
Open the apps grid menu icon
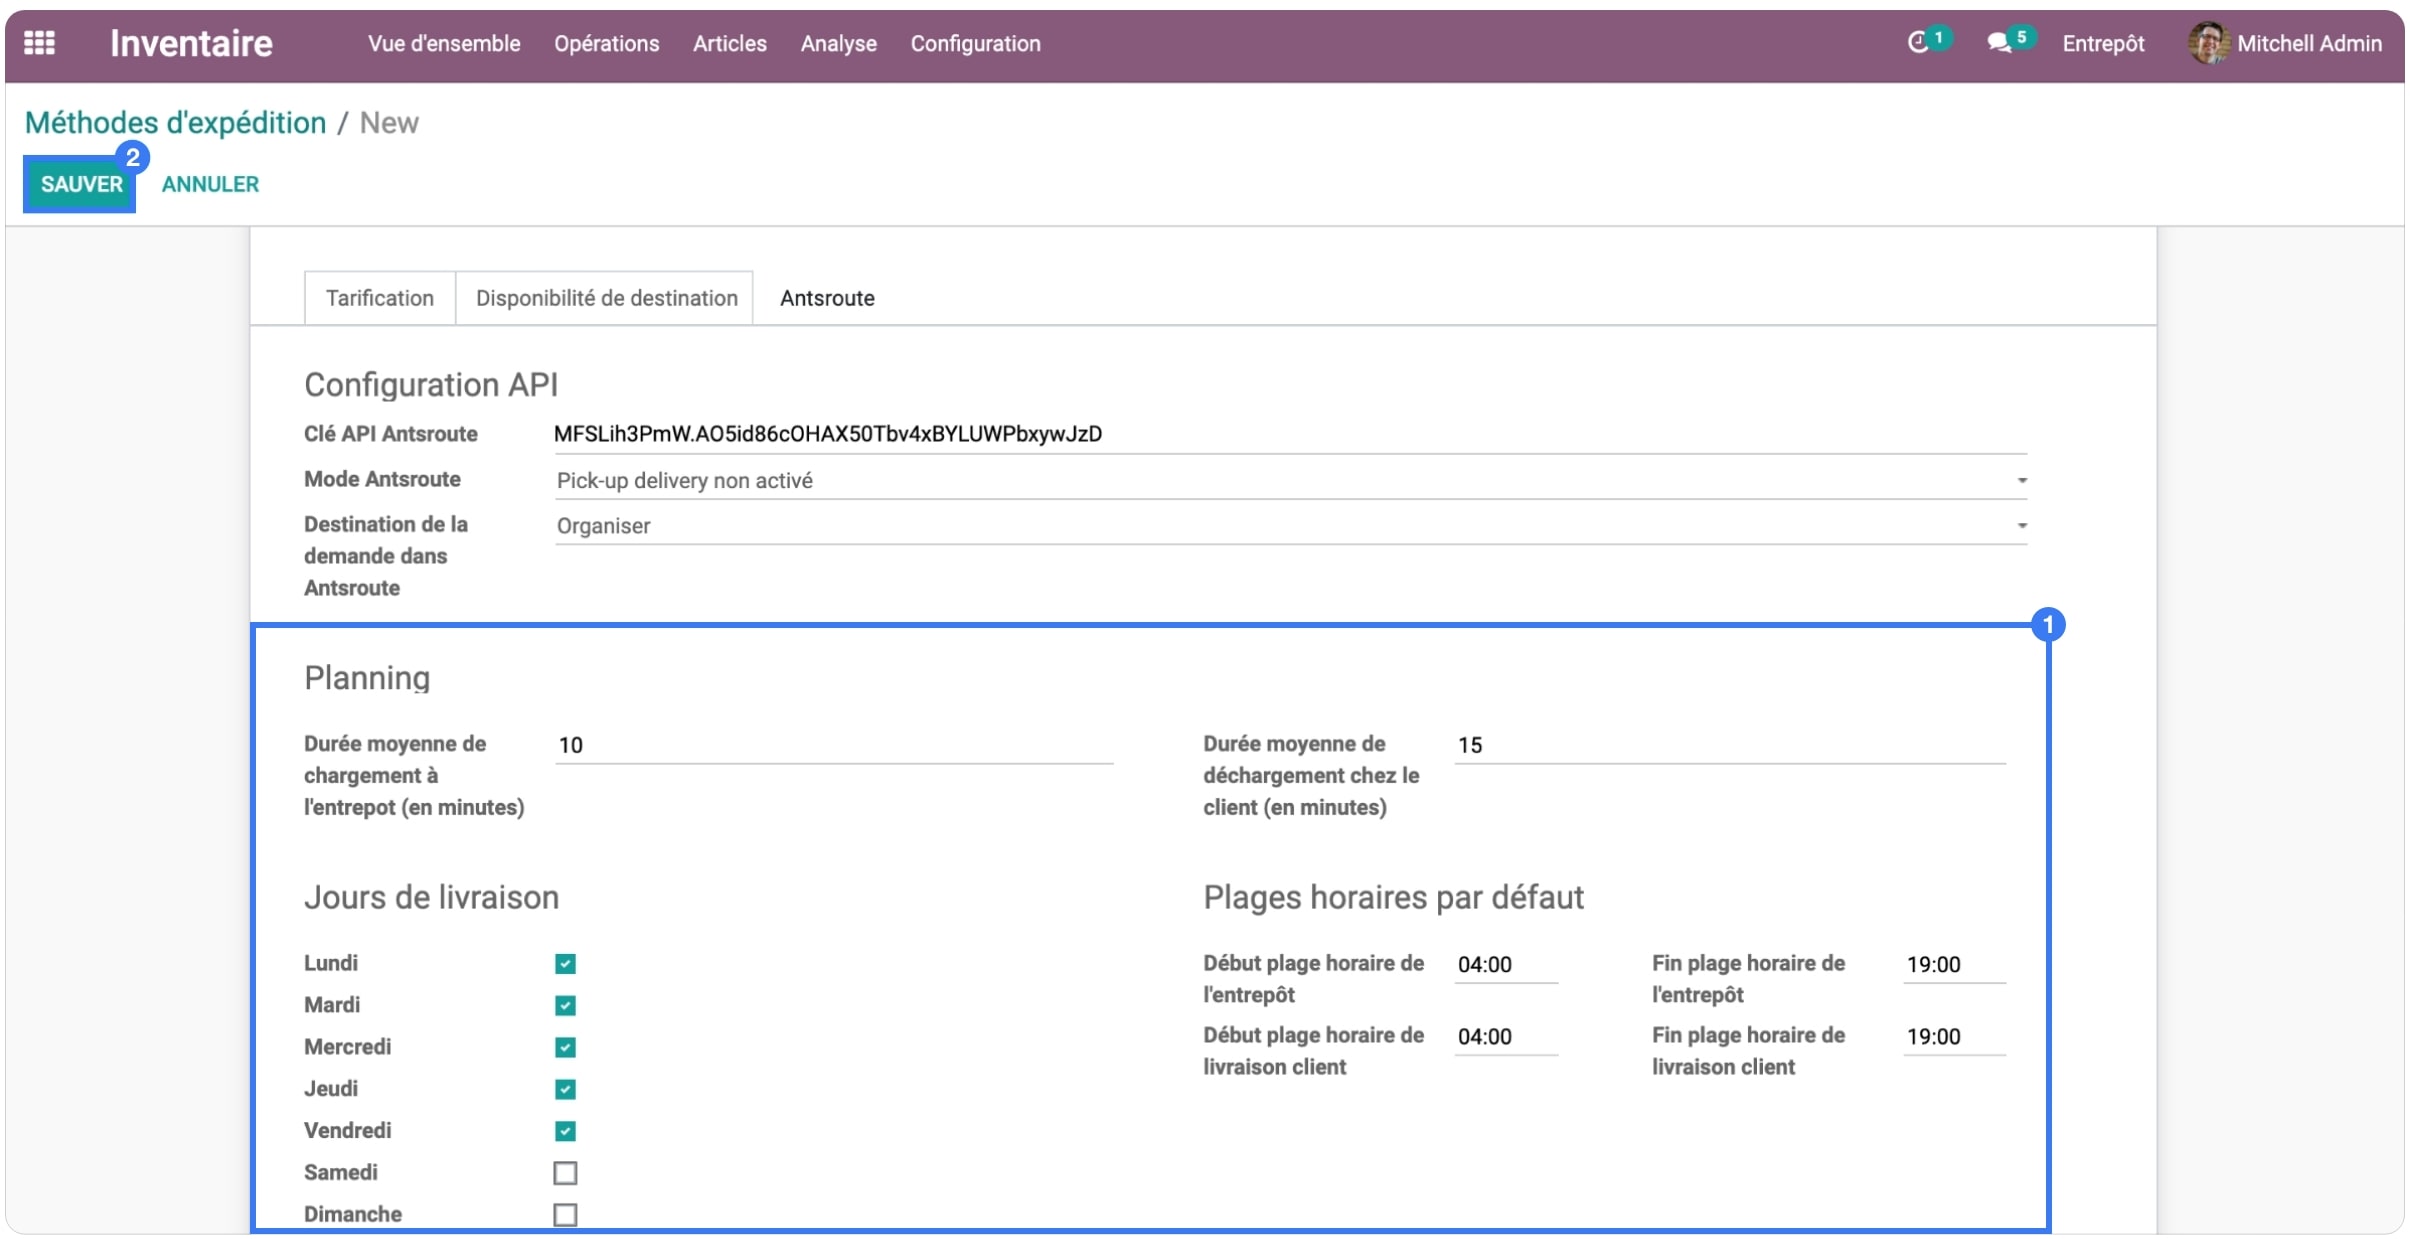click(x=39, y=43)
